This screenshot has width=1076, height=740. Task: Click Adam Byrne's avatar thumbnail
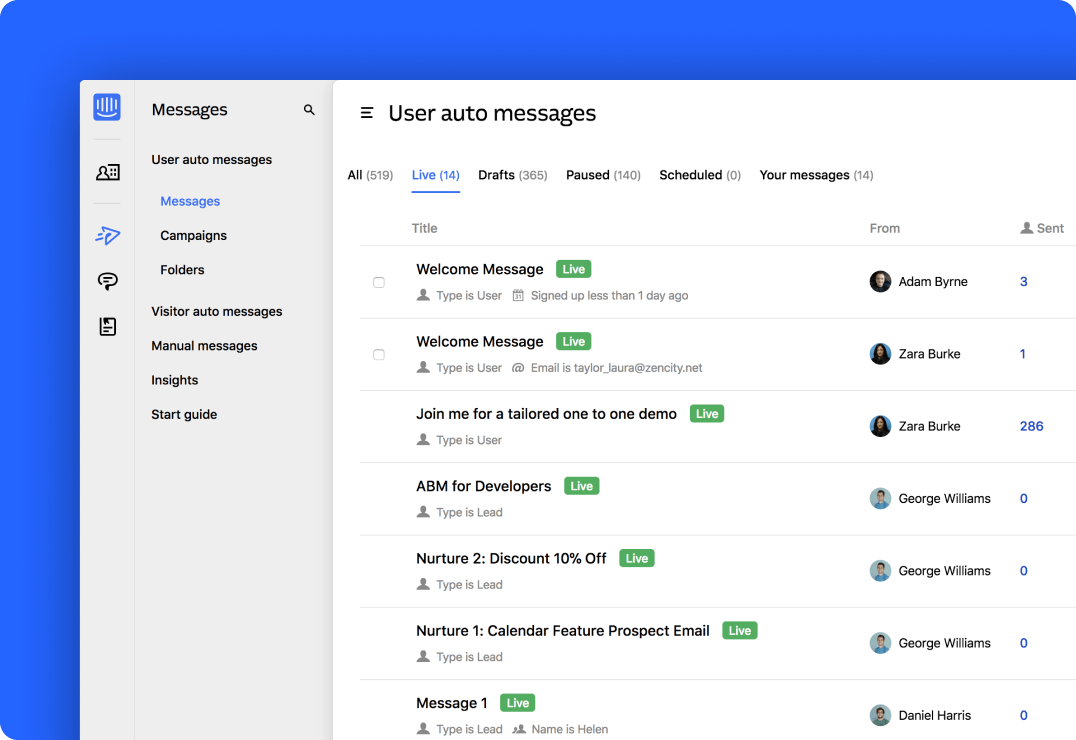coord(880,281)
